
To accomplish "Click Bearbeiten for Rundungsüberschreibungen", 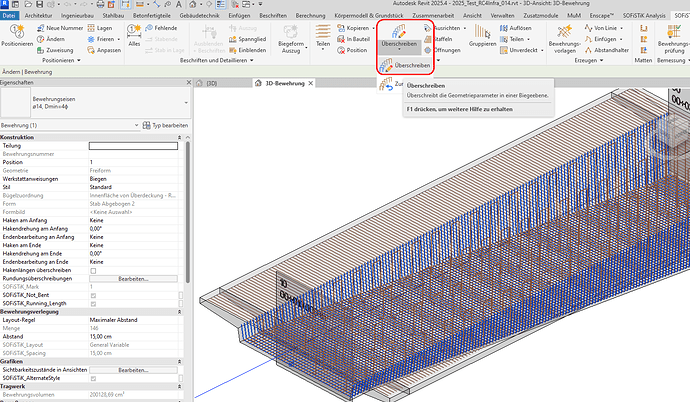I will 133,278.
